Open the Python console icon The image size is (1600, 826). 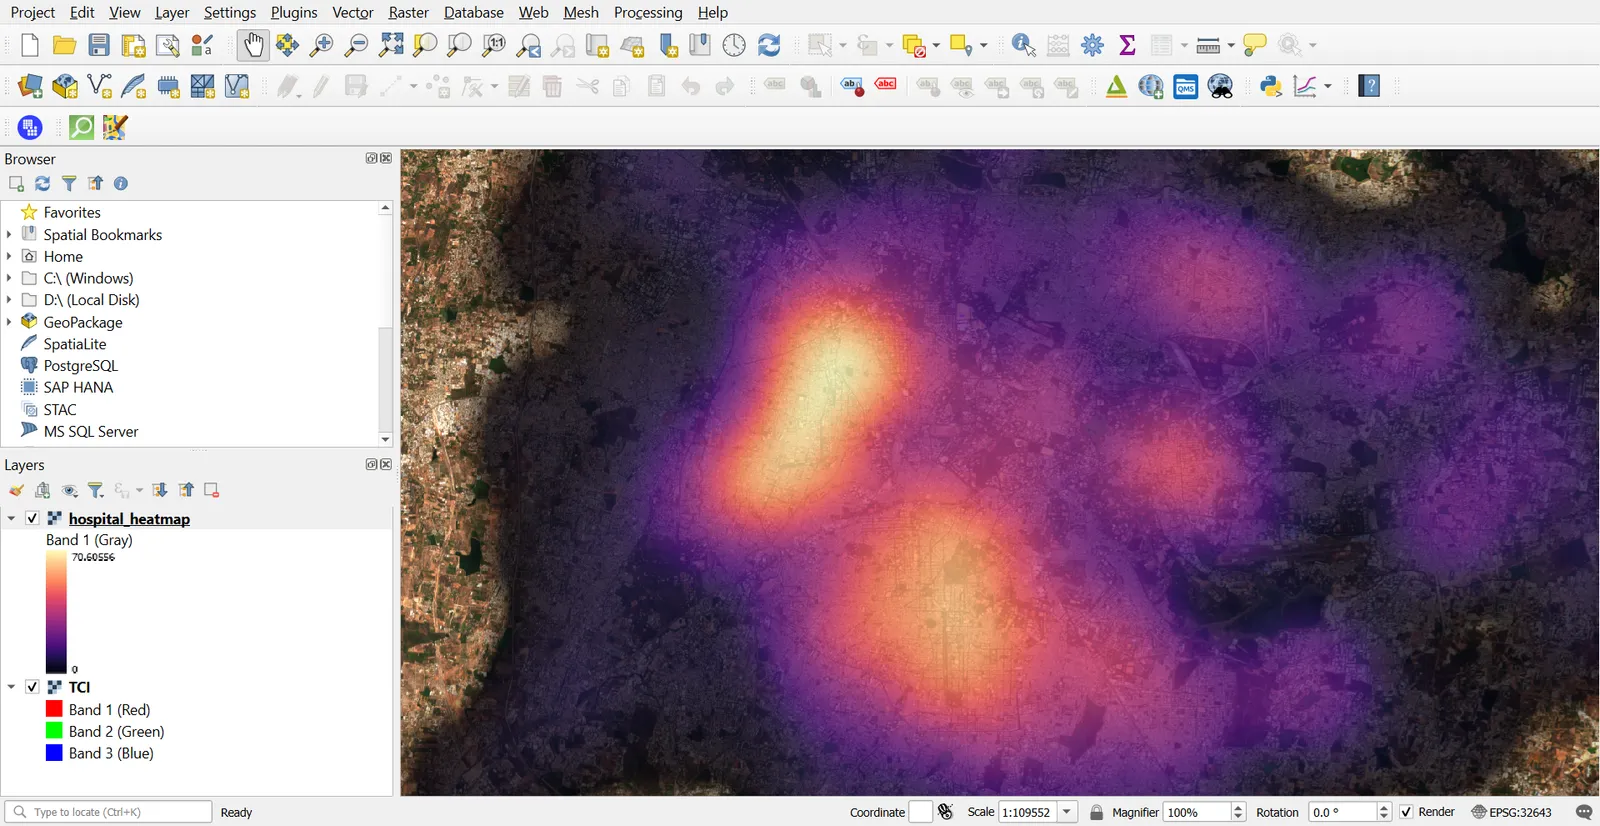pyautogui.click(x=1271, y=86)
